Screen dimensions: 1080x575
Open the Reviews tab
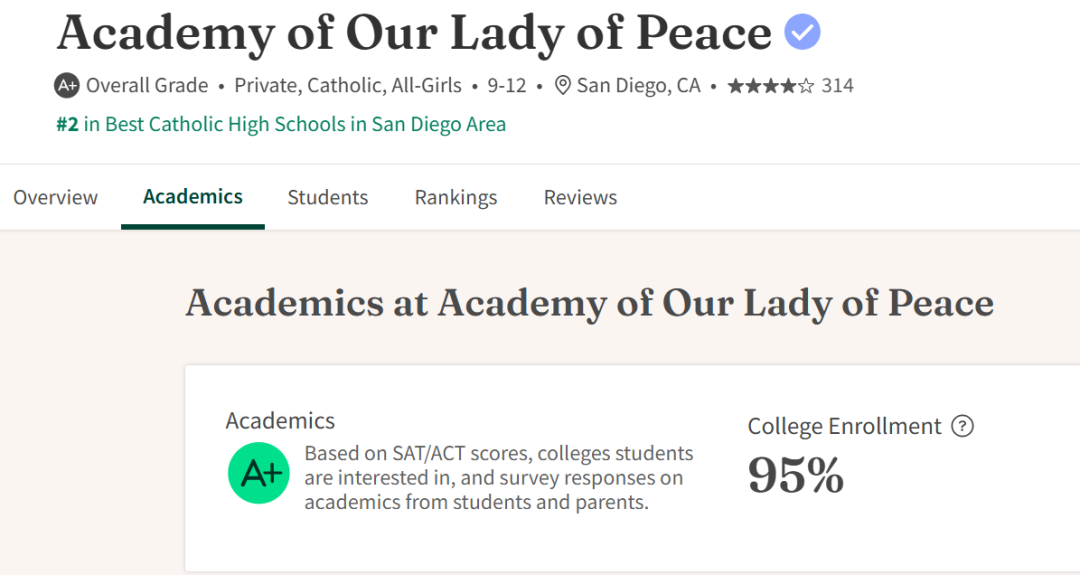[x=580, y=197]
